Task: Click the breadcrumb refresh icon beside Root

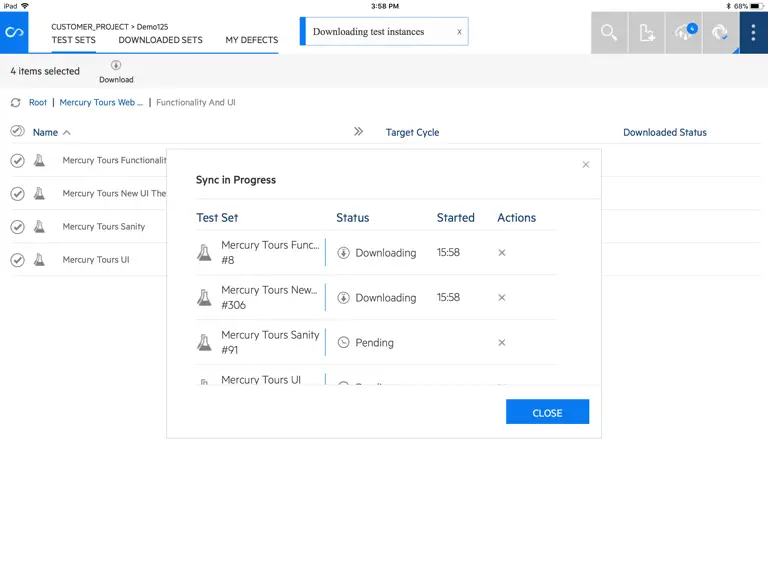Action: coord(16,103)
